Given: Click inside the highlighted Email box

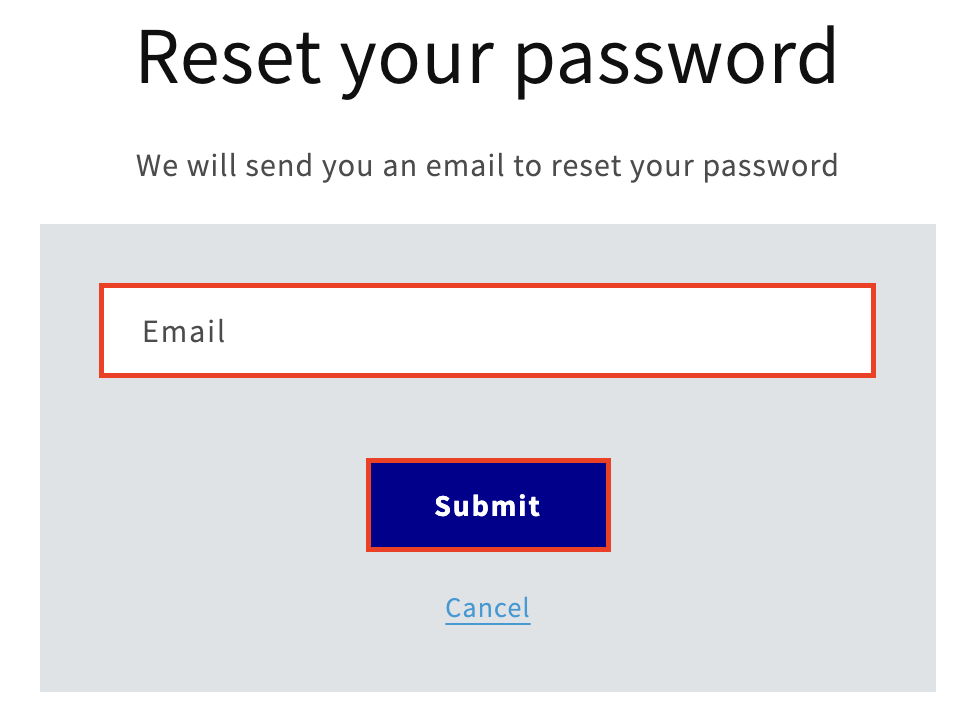Looking at the screenshot, I should (487, 331).
